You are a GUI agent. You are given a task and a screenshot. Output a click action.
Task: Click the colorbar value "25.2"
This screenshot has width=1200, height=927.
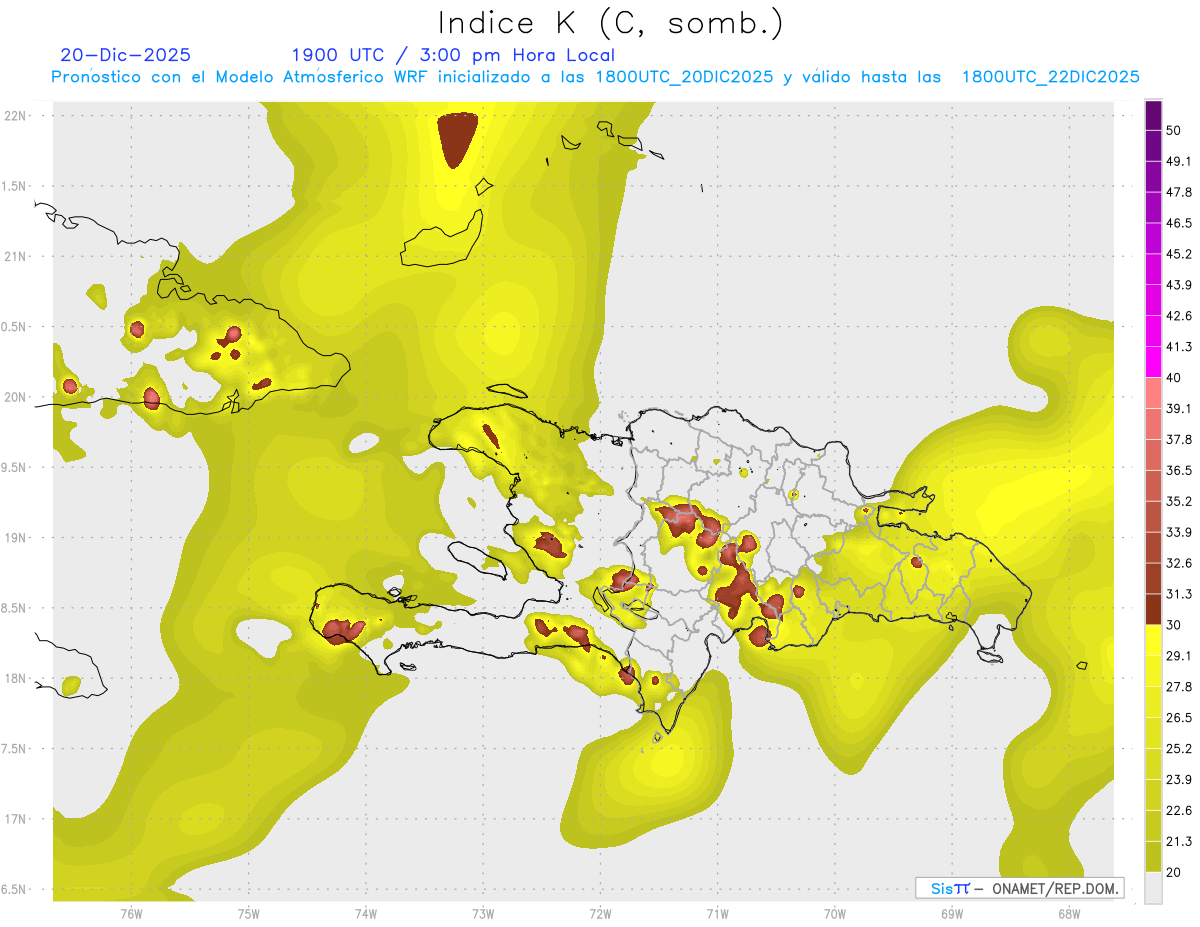click(1179, 749)
